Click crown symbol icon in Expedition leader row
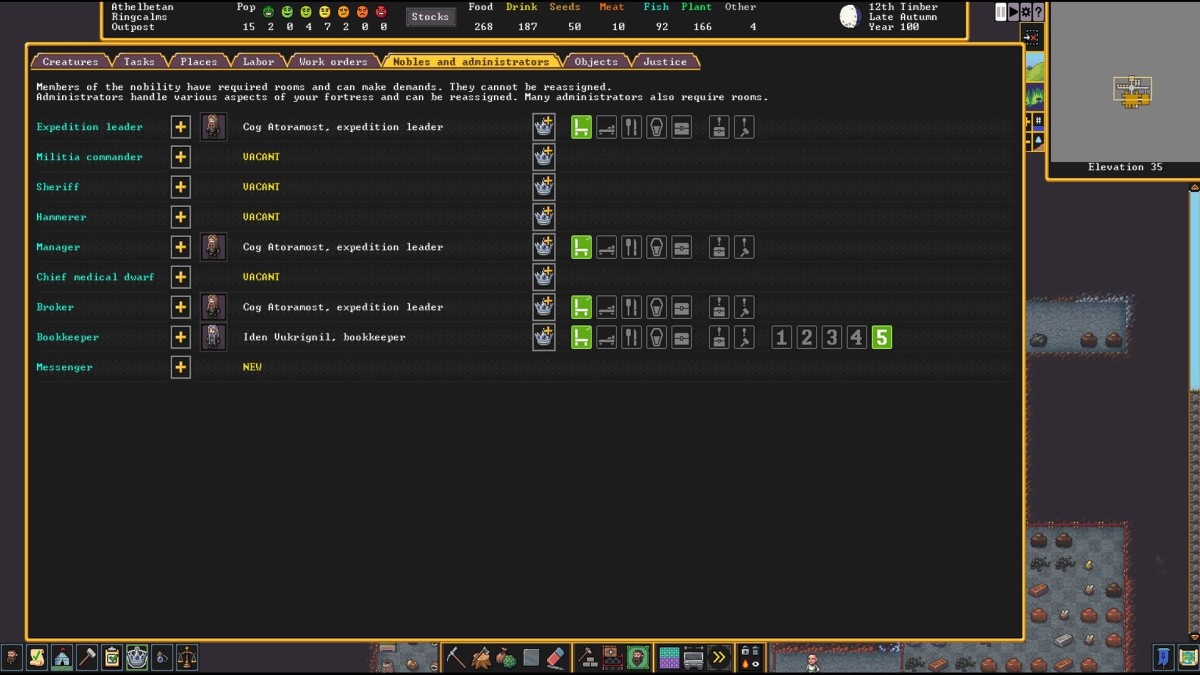The image size is (1200, 675). click(x=544, y=127)
